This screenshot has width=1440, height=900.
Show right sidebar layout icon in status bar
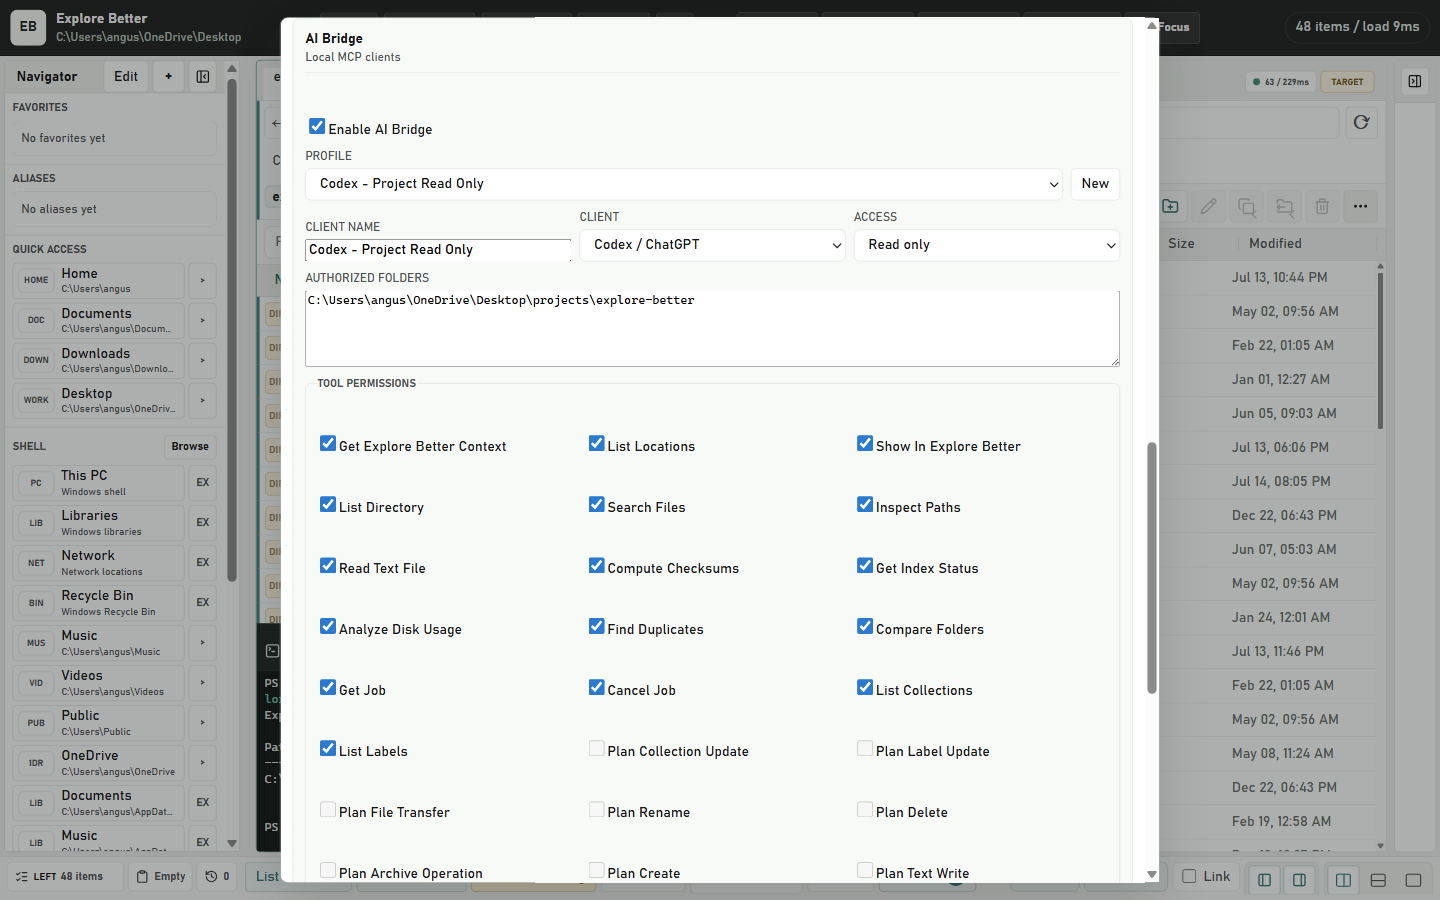1299,880
